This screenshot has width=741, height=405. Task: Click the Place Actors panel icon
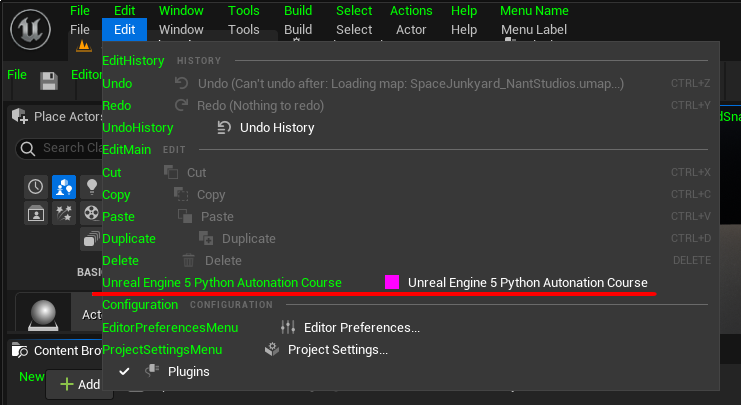pyautogui.click(x=20, y=116)
